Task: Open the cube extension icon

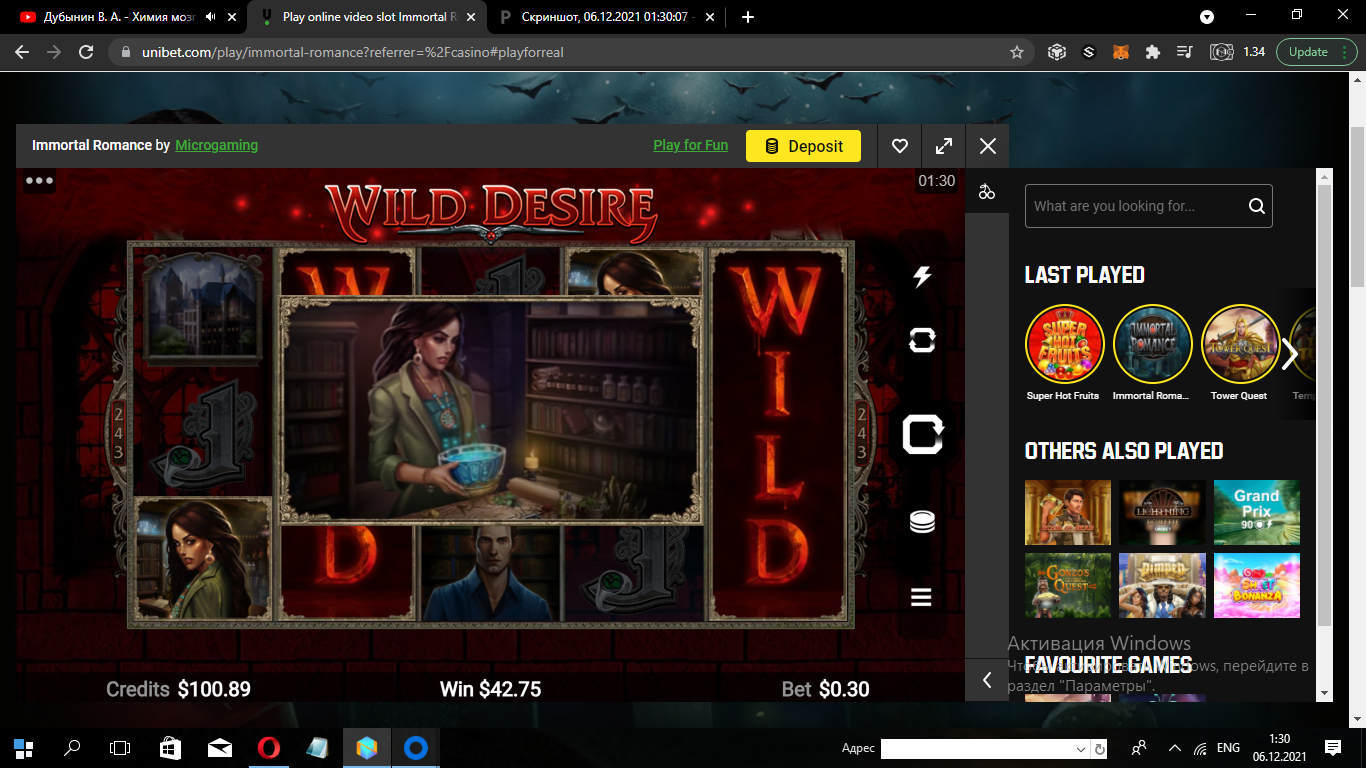Action: [1057, 52]
